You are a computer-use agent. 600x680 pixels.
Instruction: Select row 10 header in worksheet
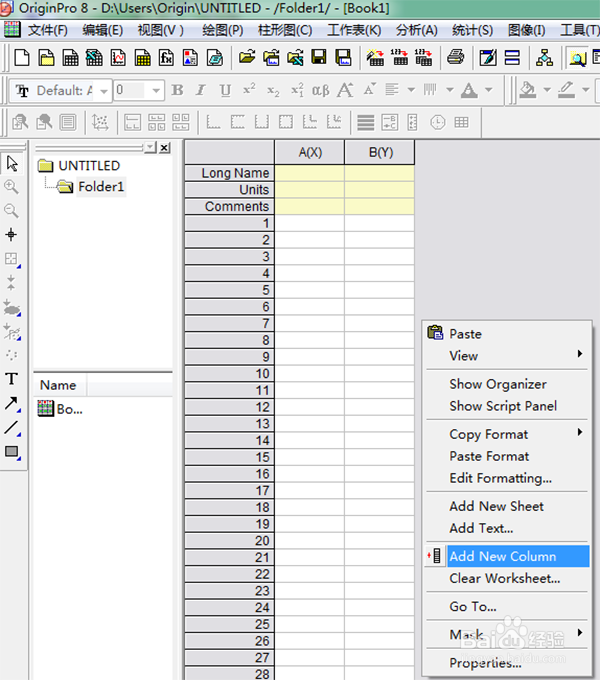(229, 374)
